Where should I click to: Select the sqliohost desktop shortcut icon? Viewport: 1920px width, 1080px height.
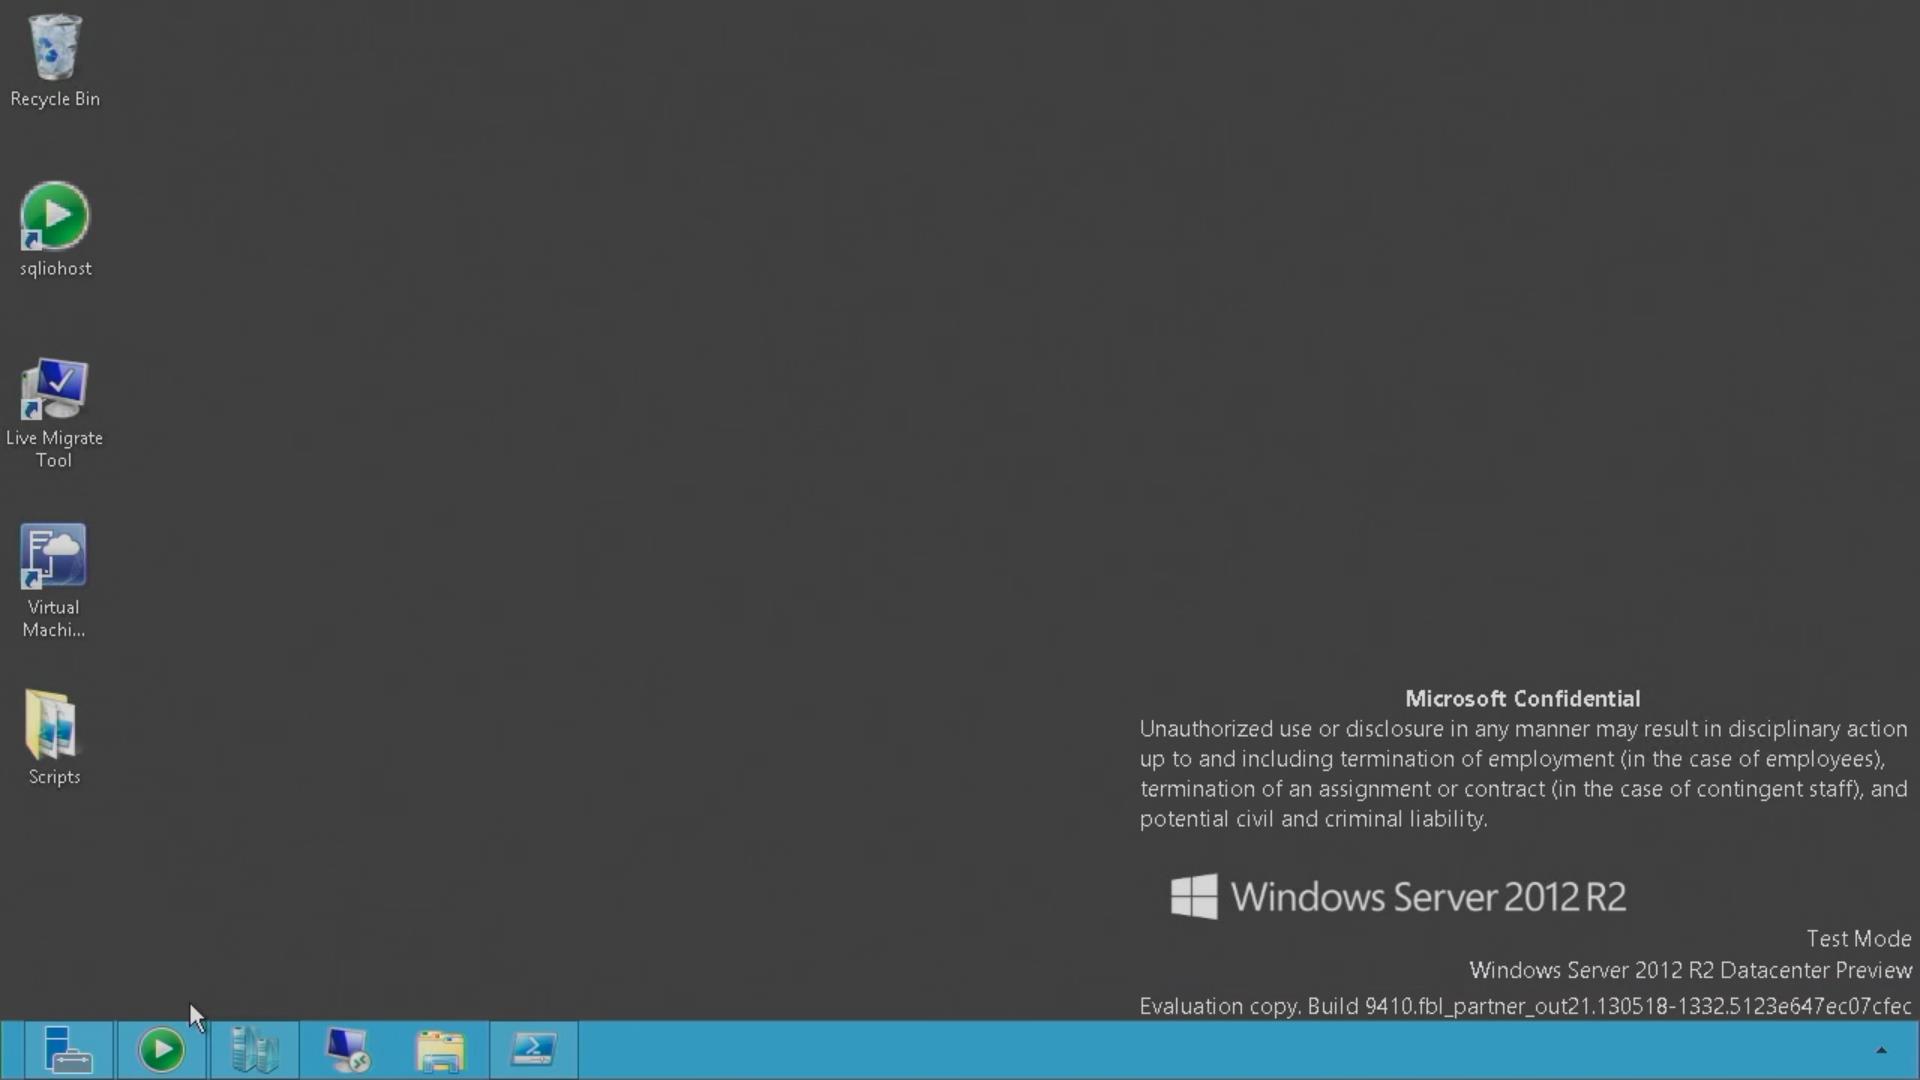tap(54, 215)
